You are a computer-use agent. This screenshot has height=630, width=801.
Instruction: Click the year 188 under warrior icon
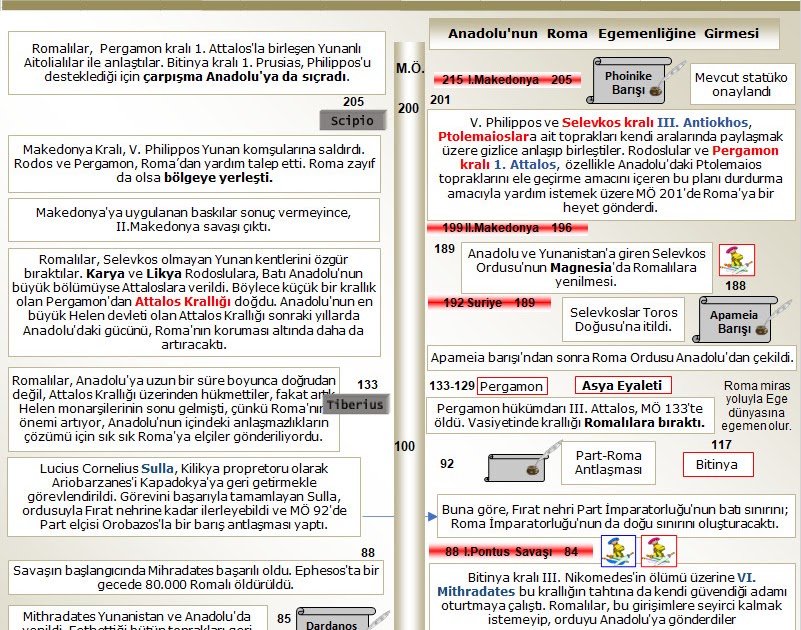coord(736,286)
